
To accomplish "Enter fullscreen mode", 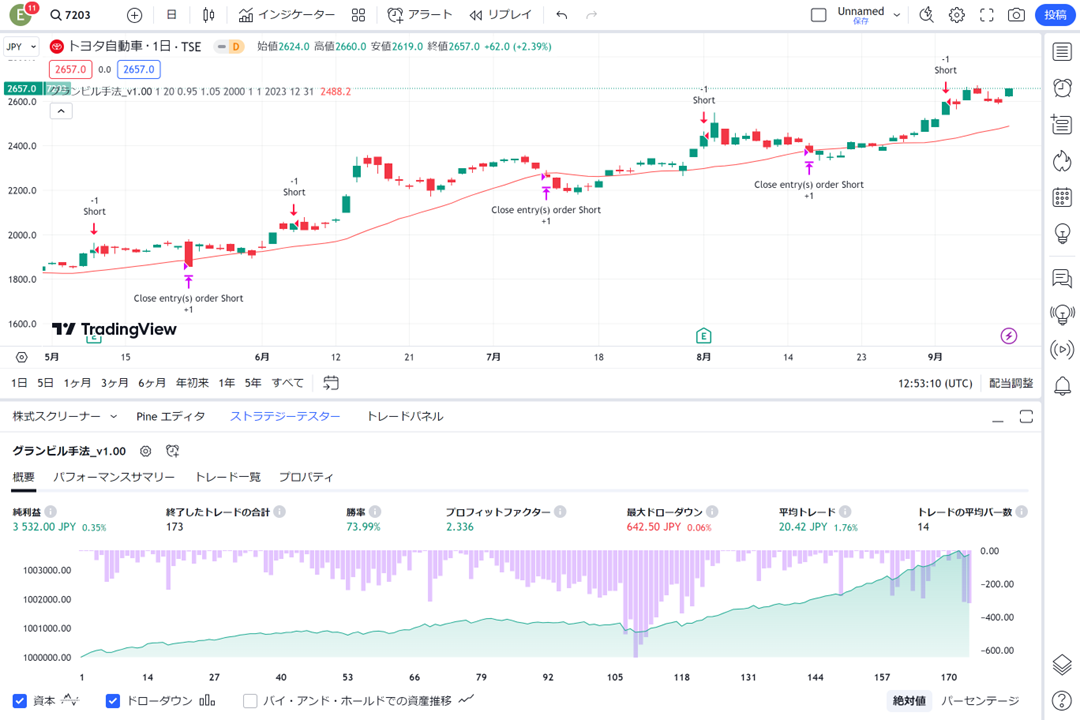I will (x=986, y=15).
